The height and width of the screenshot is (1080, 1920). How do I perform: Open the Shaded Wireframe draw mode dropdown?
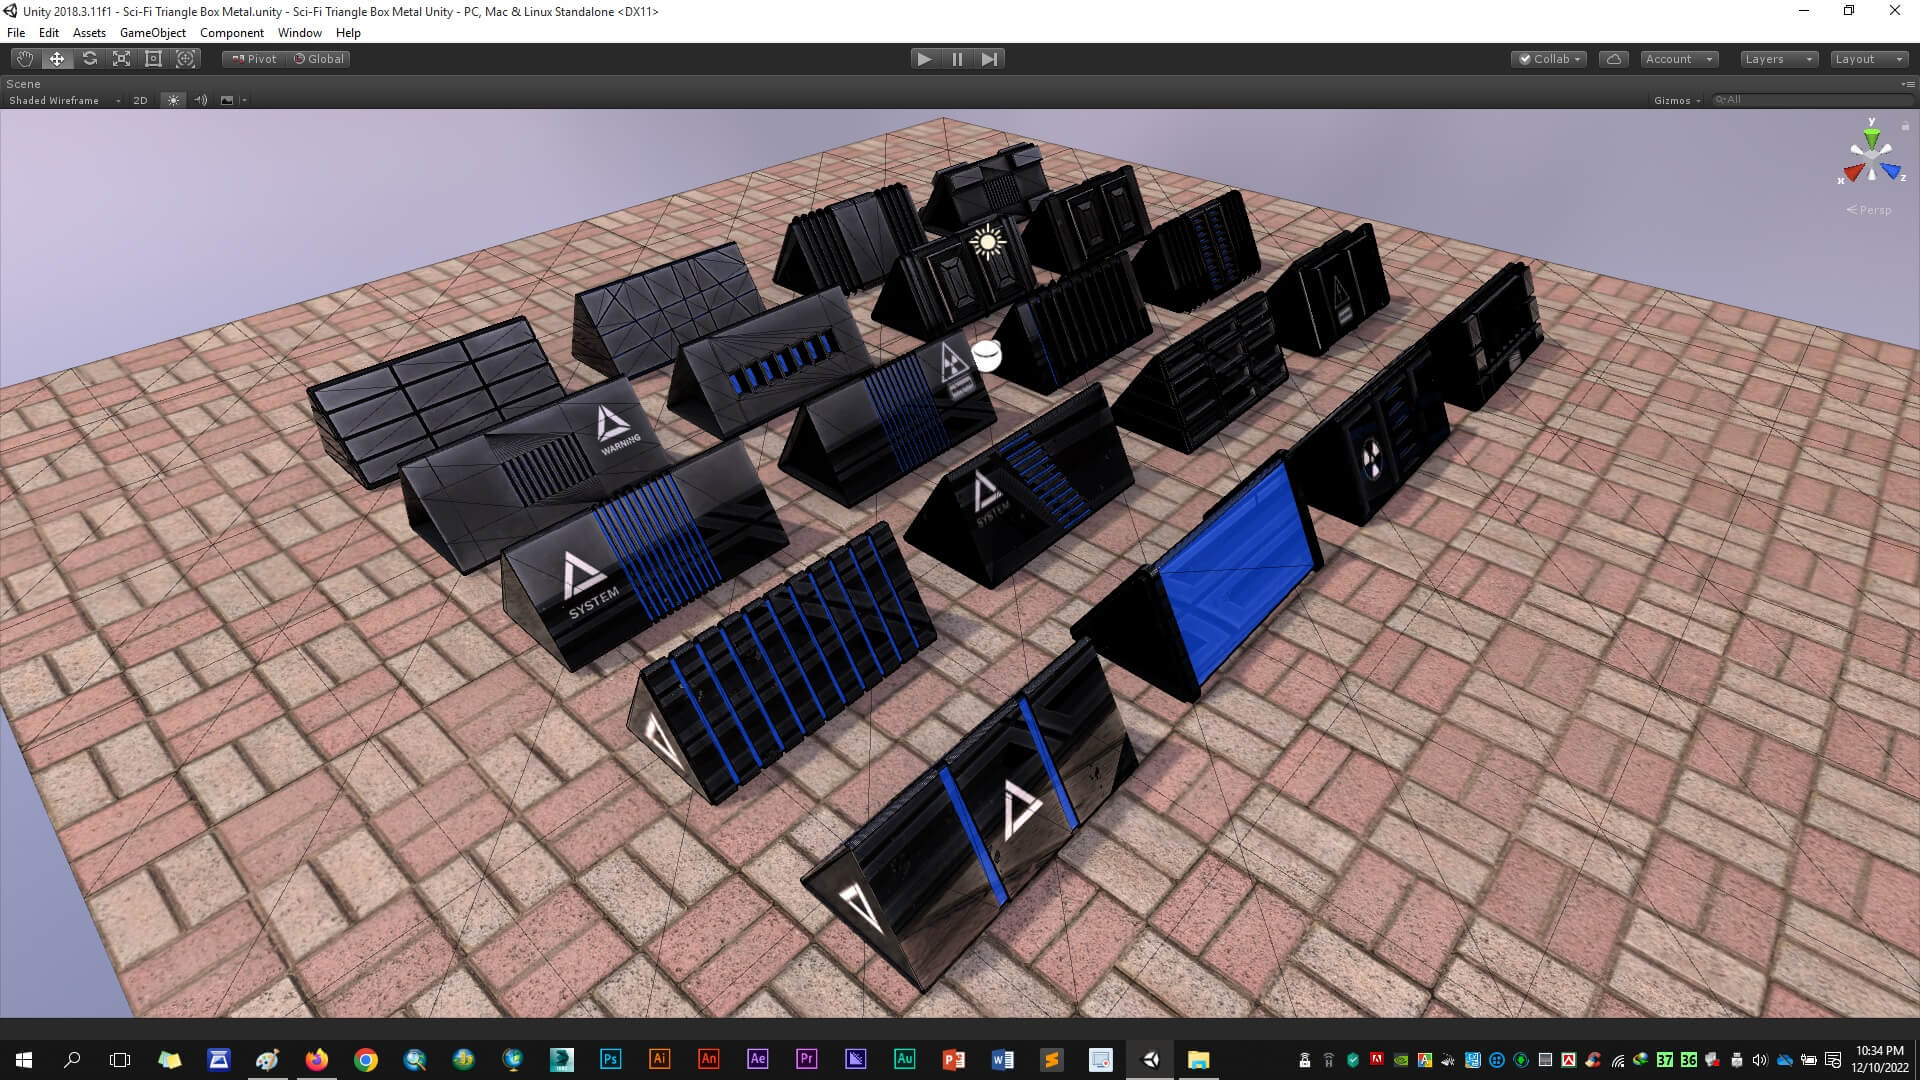tap(63, 100)
